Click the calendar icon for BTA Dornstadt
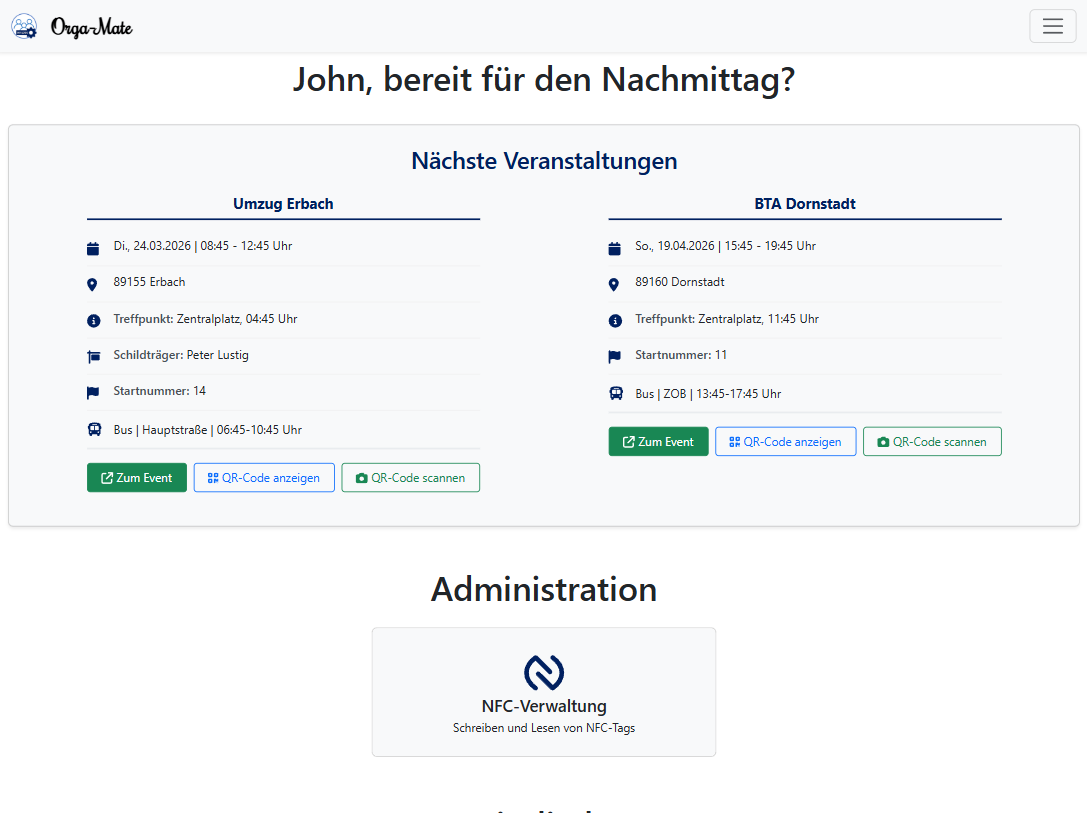 [x=615, y=245]
